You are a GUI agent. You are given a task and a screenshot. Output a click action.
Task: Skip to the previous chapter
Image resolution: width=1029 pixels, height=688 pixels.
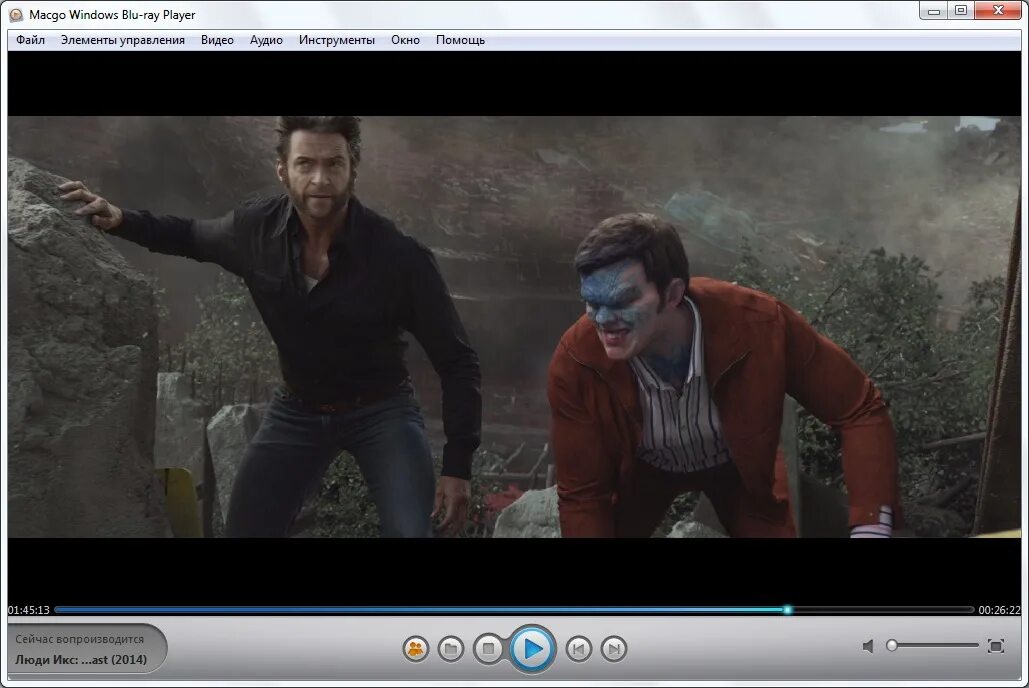click(x=578, y=649)
